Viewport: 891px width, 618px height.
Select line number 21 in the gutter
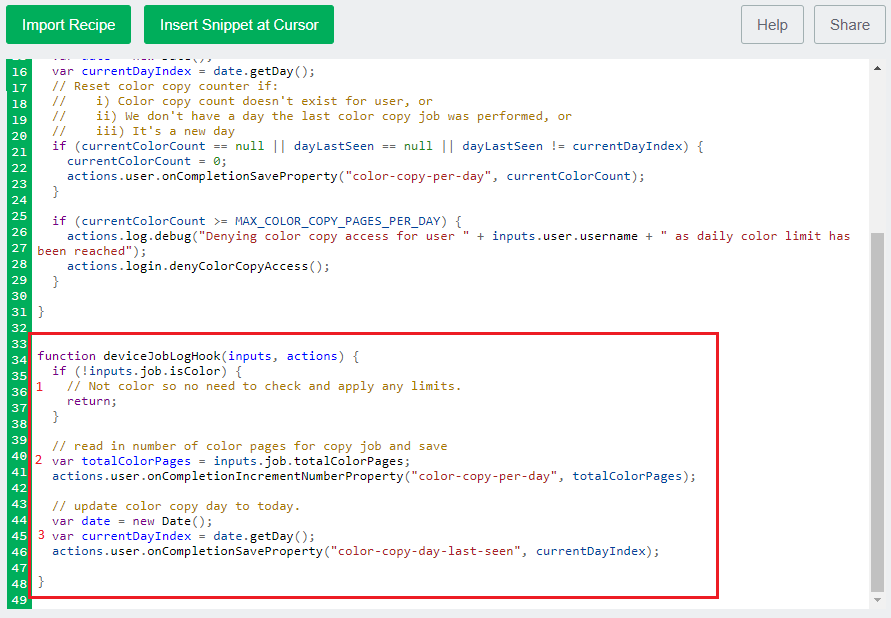coord(19,152)
